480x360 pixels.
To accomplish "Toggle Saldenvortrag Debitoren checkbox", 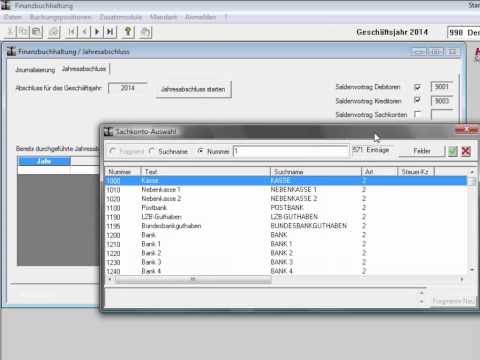I will [417, 87].
